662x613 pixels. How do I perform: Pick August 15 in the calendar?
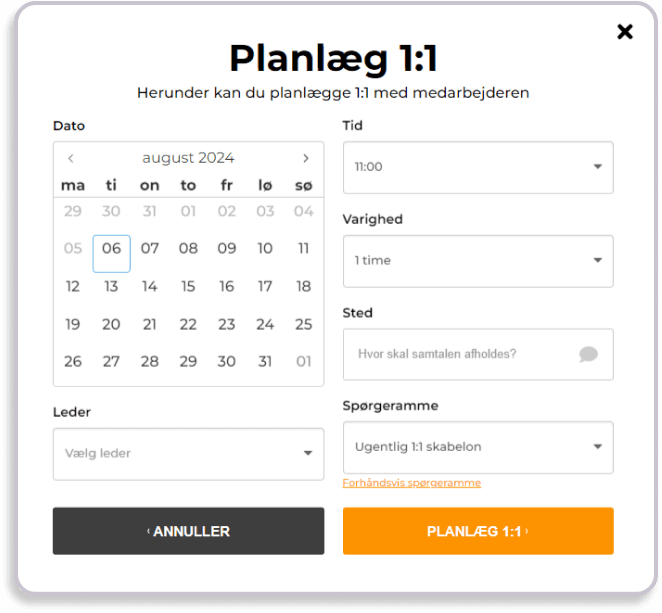coord(188,287)
